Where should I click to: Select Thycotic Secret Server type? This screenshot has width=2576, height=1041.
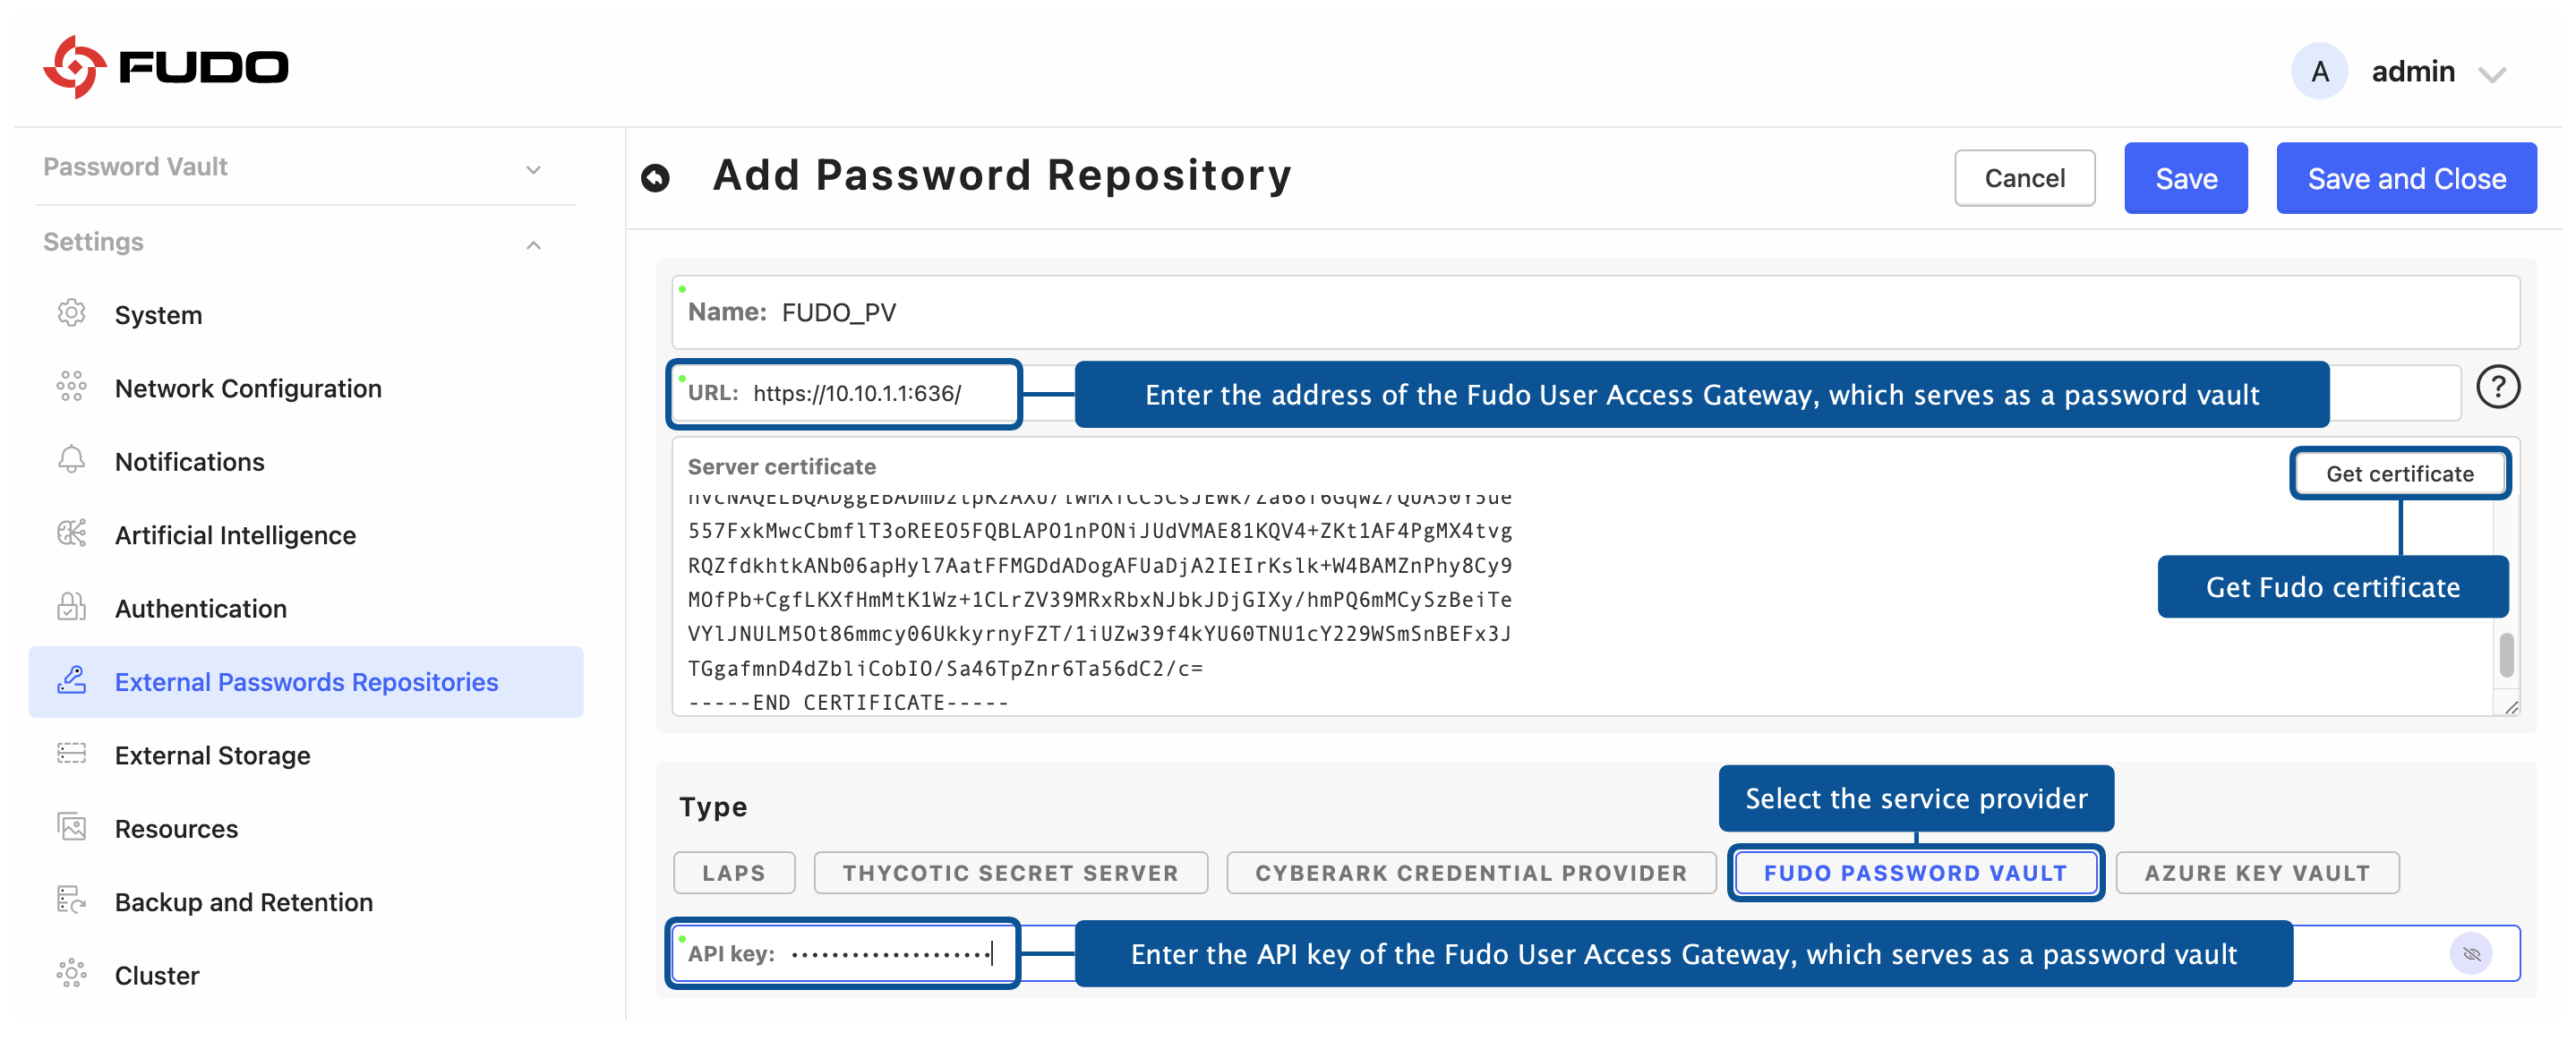pyautogui.click(x=1010, y=873)
